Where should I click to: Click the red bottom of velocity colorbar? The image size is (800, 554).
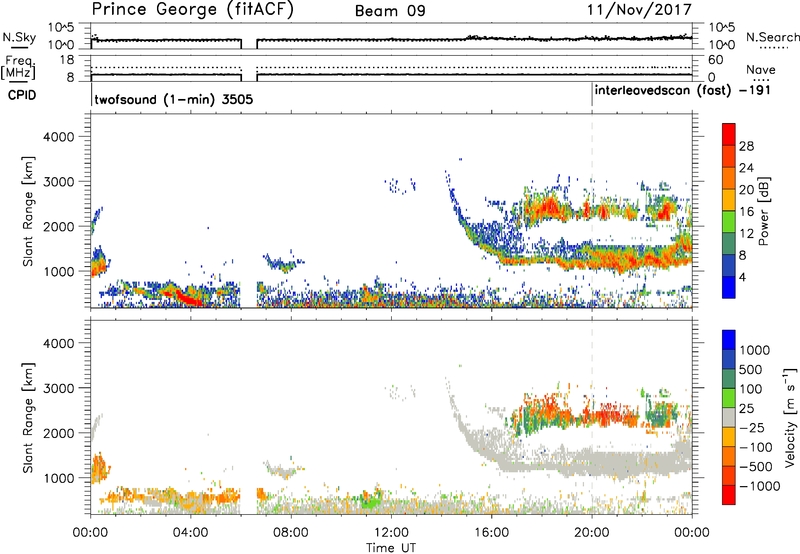coord(729,495)
